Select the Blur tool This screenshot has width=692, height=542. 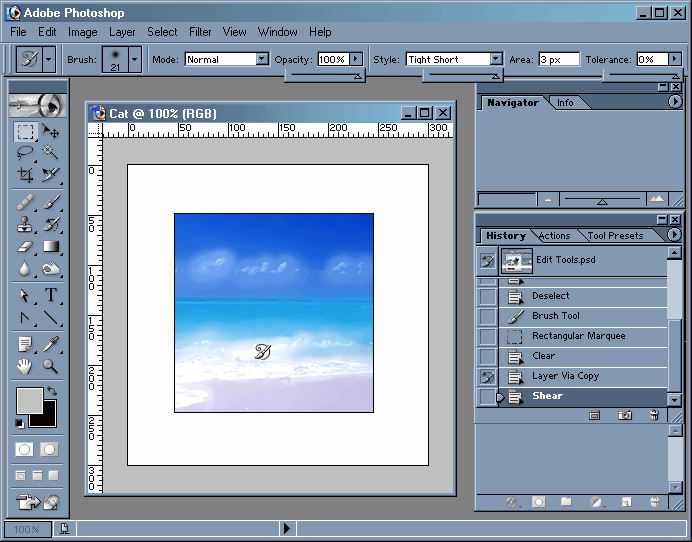coord(25,268)
